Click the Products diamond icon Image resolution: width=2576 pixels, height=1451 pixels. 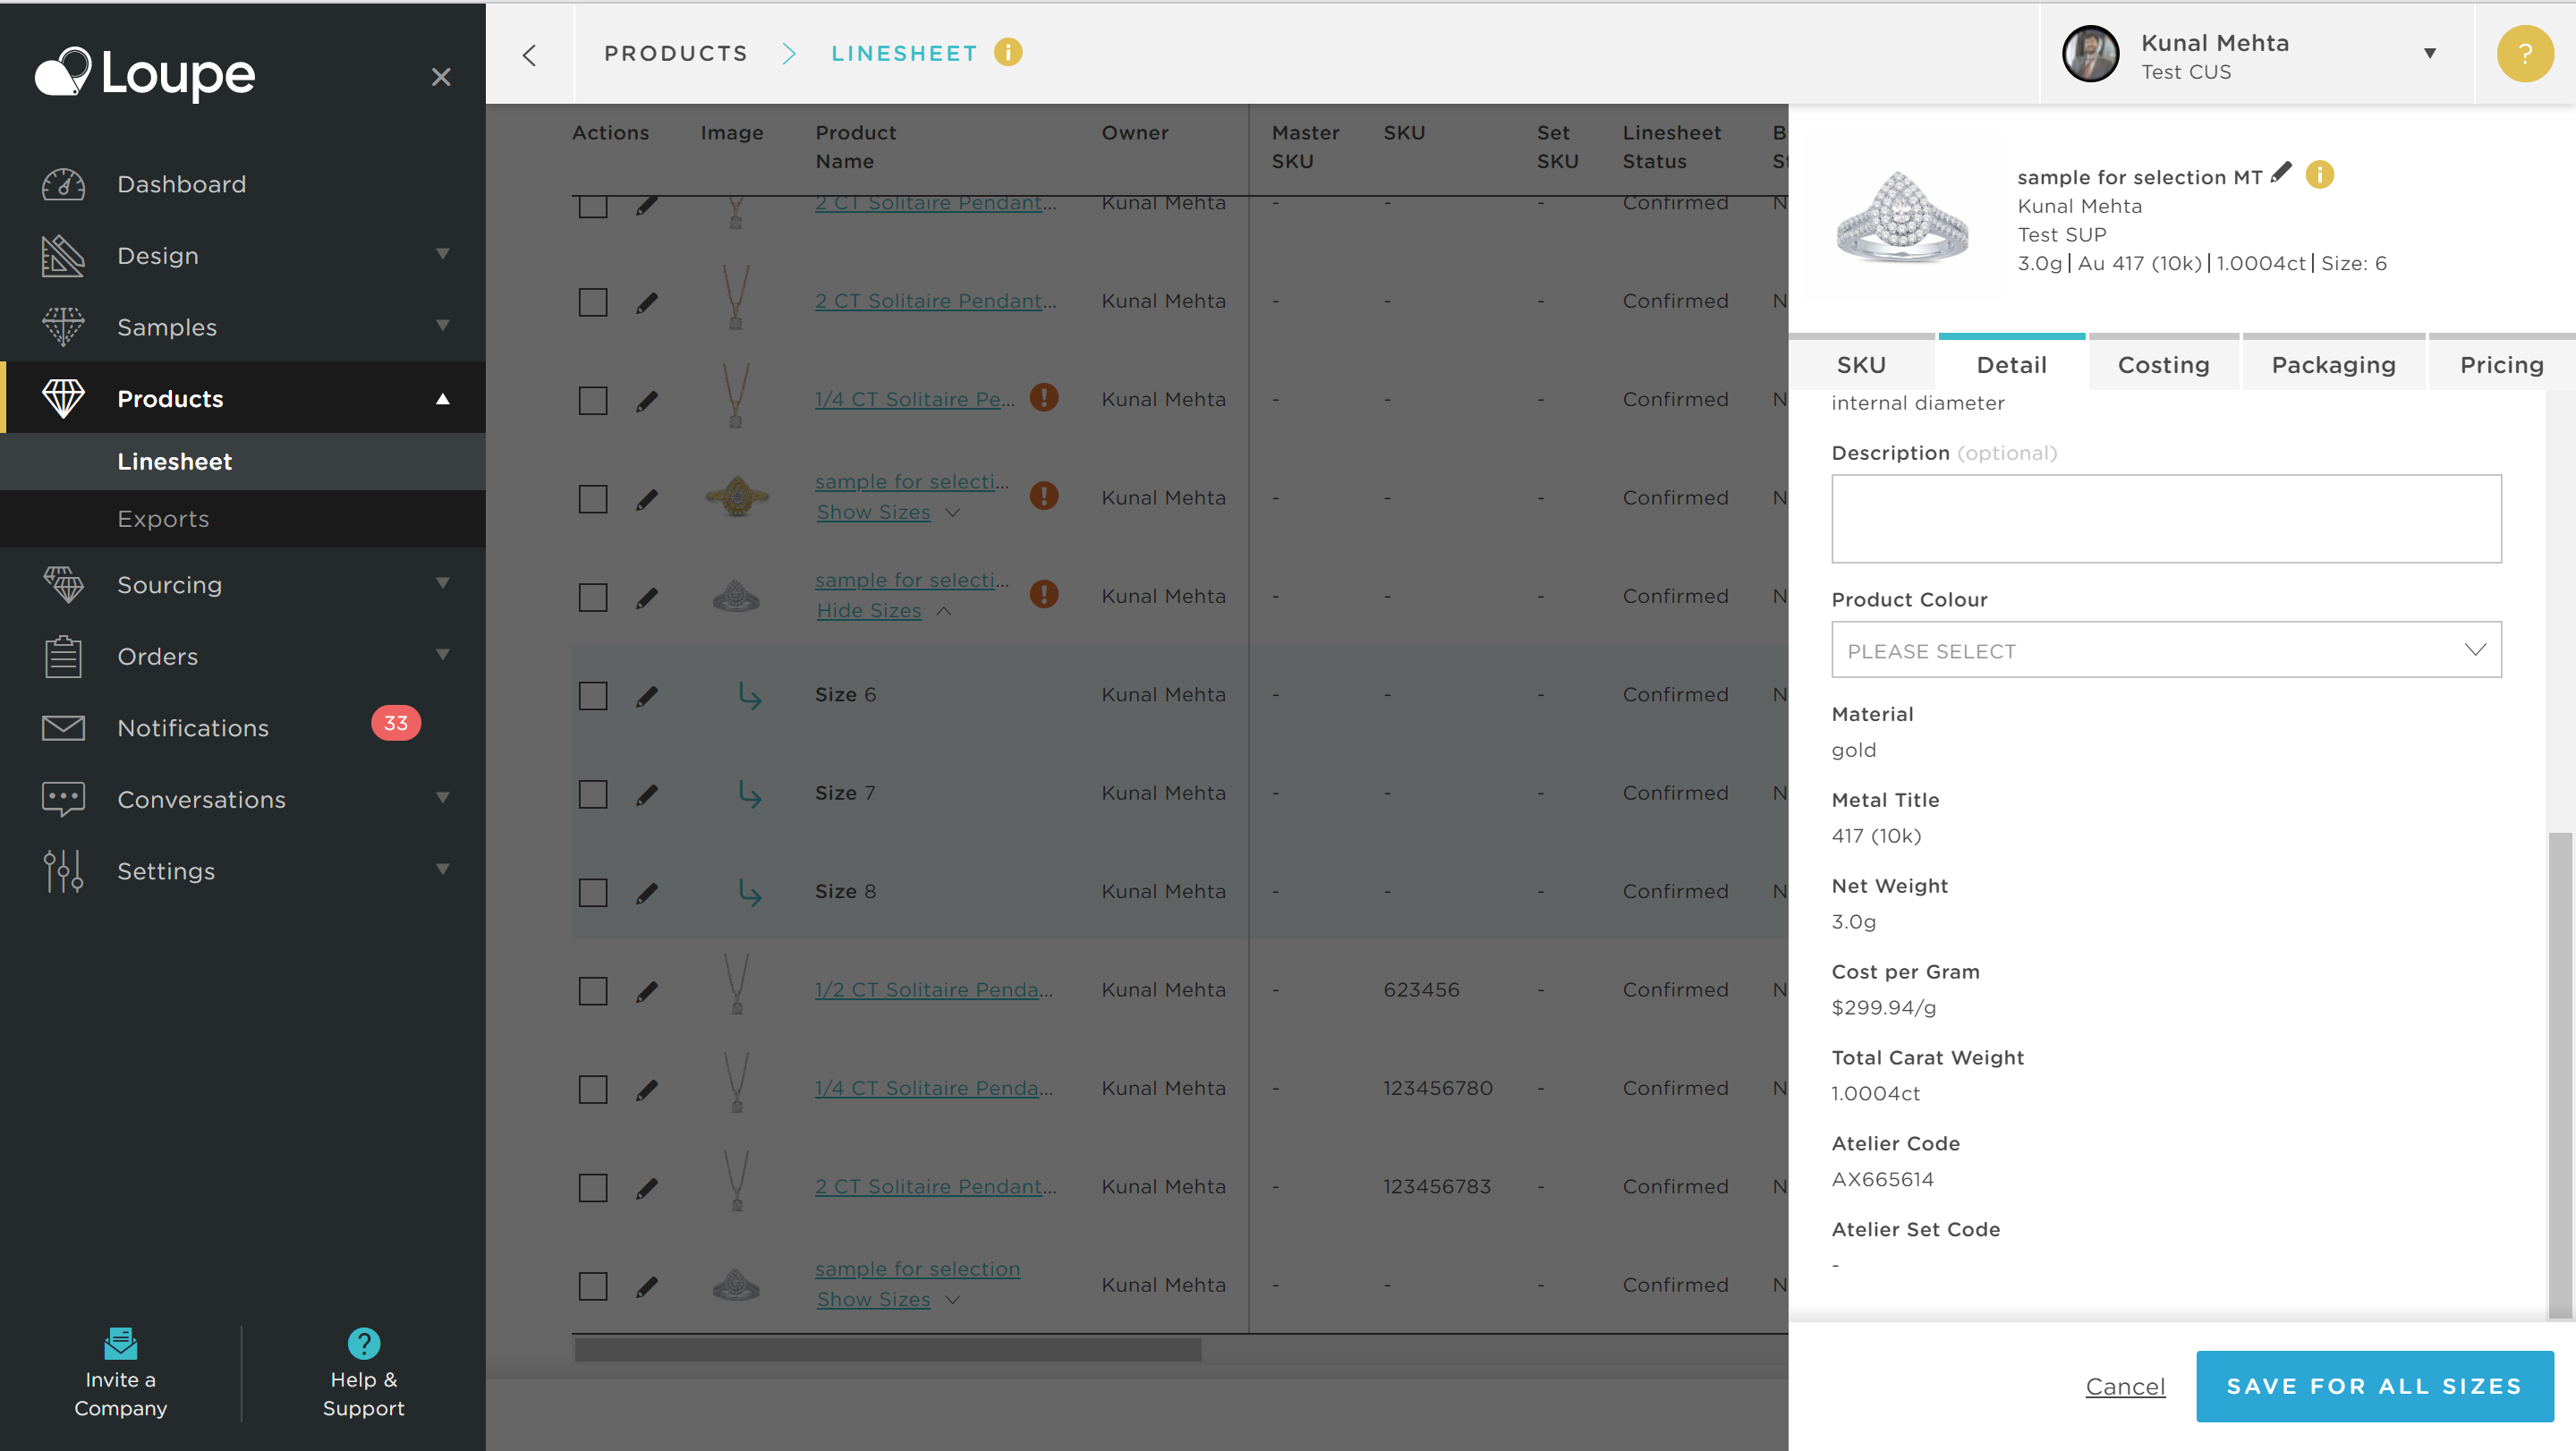tap(63, 399)
